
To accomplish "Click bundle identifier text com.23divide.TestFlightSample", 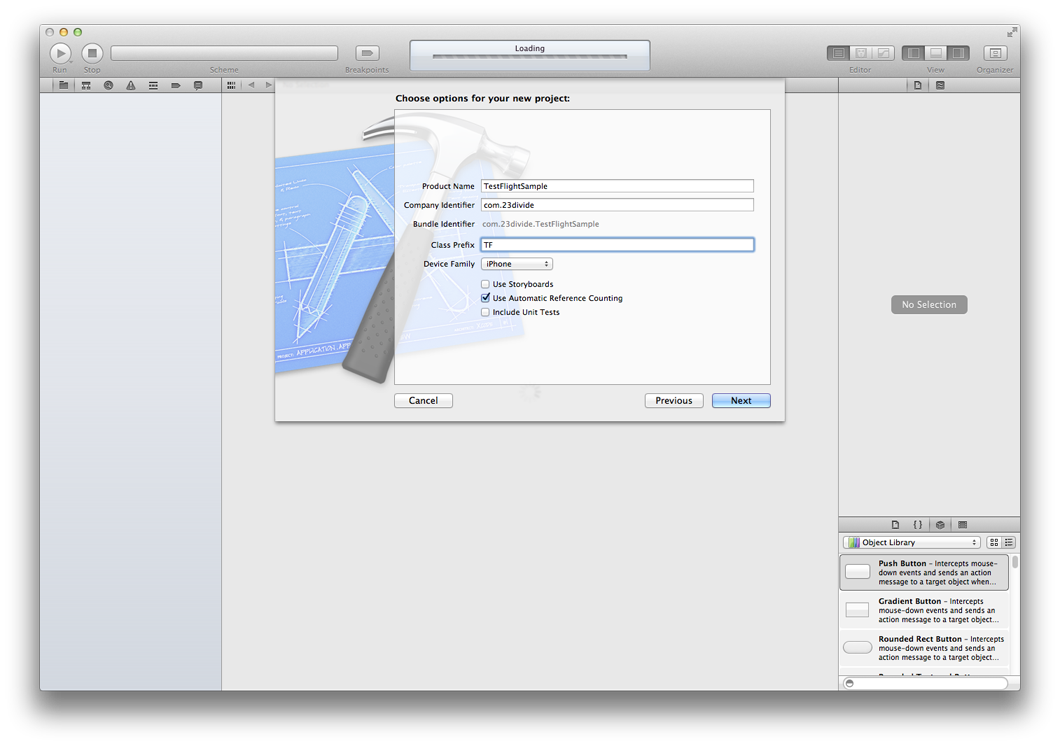I will (x=541, y=224).
